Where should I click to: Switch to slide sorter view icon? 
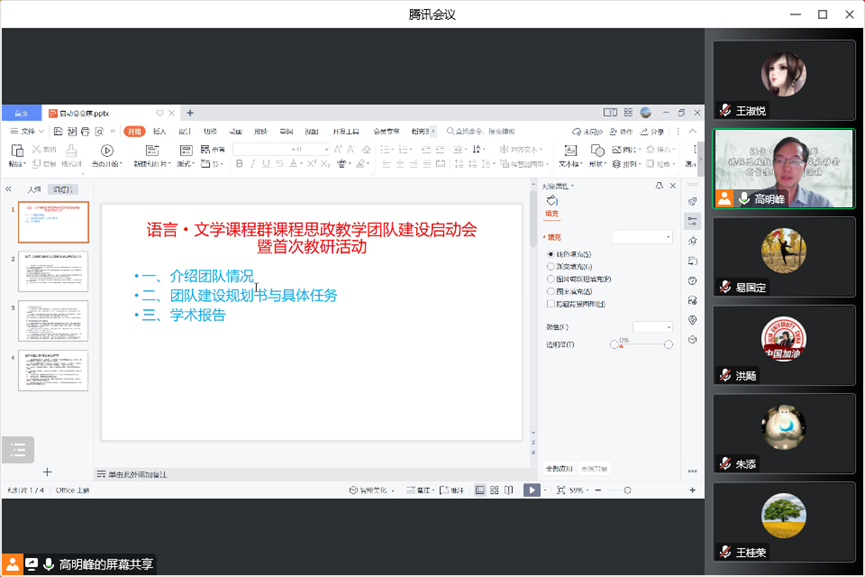point(495,490)
